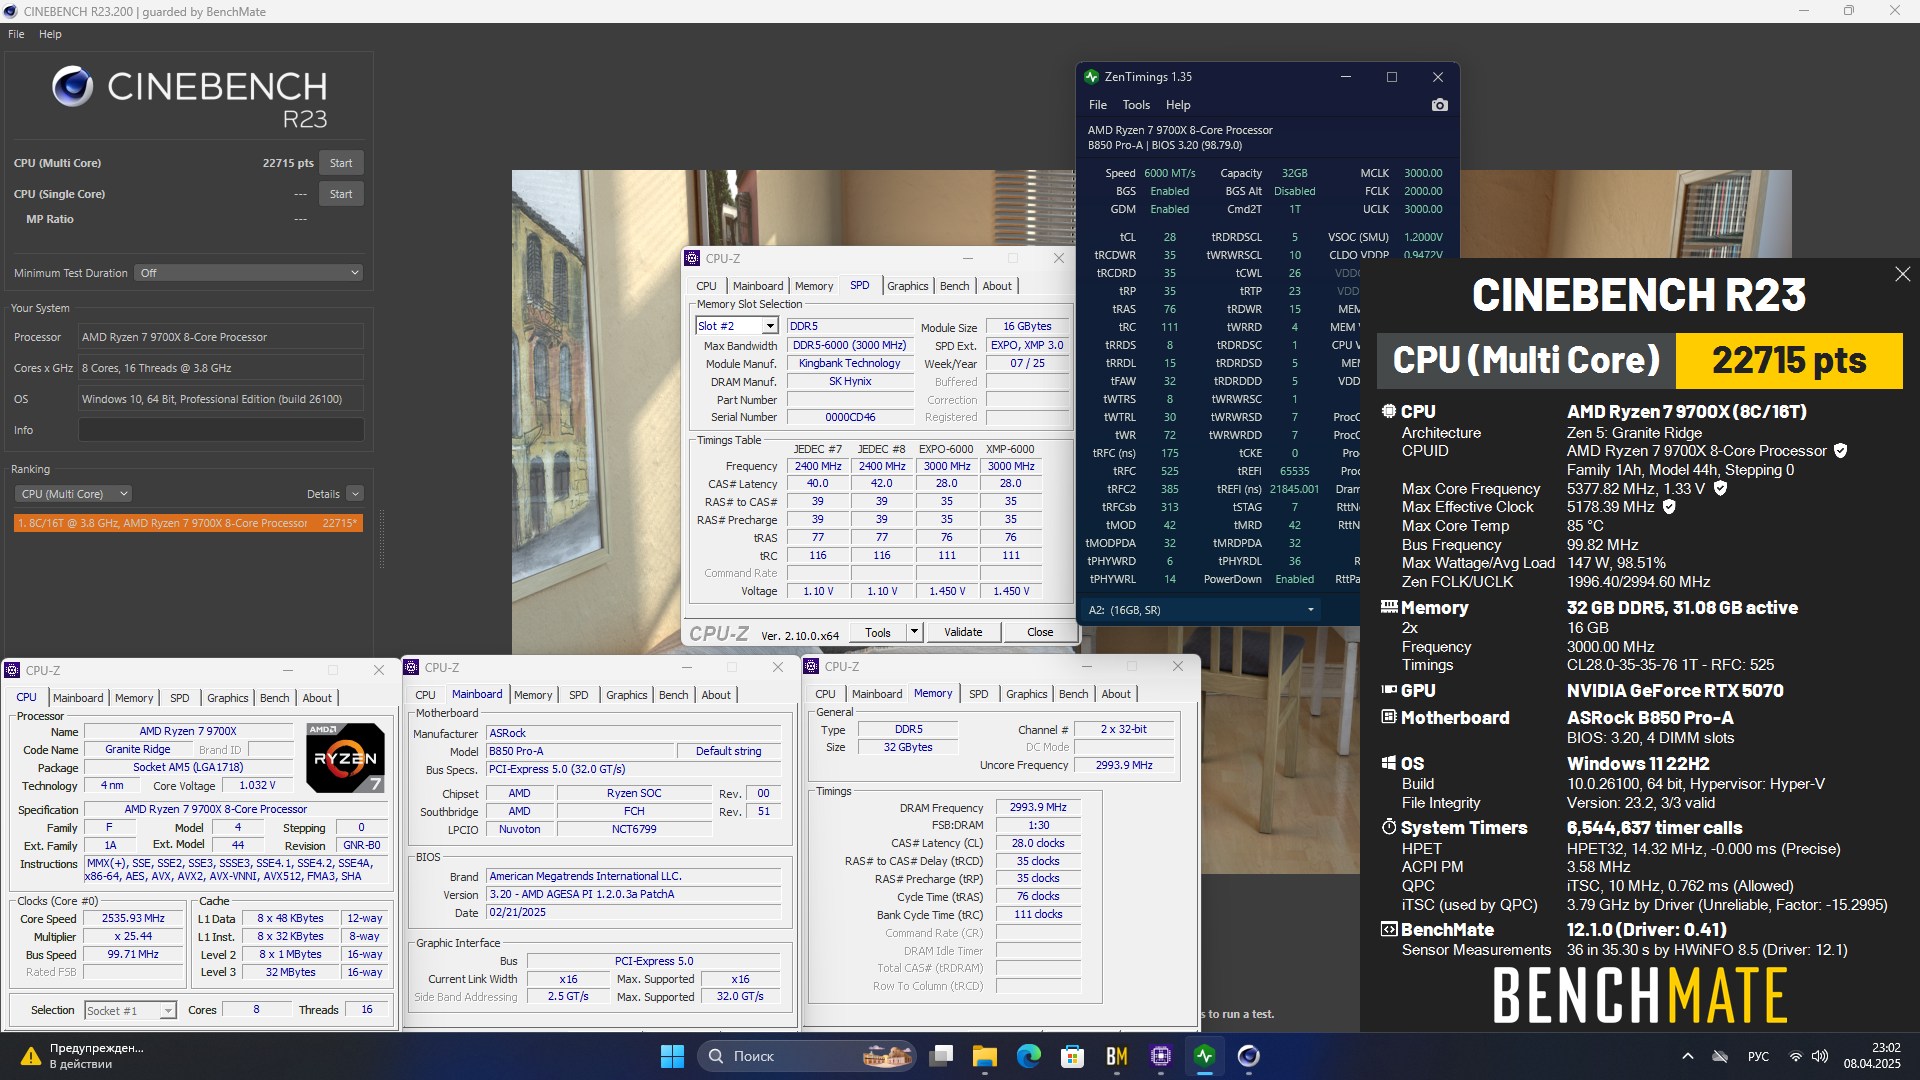Show hidden system tray icons
This screenshot has height=1080, width=1920.
click(1688, 1056)
